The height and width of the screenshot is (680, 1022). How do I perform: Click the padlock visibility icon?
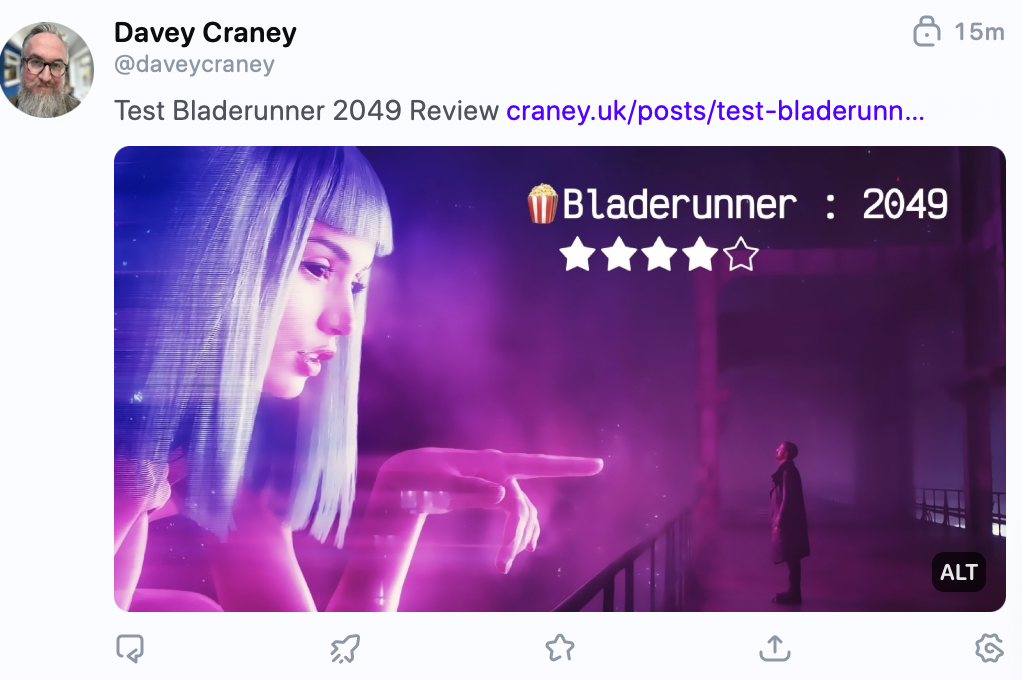(926, 31)
